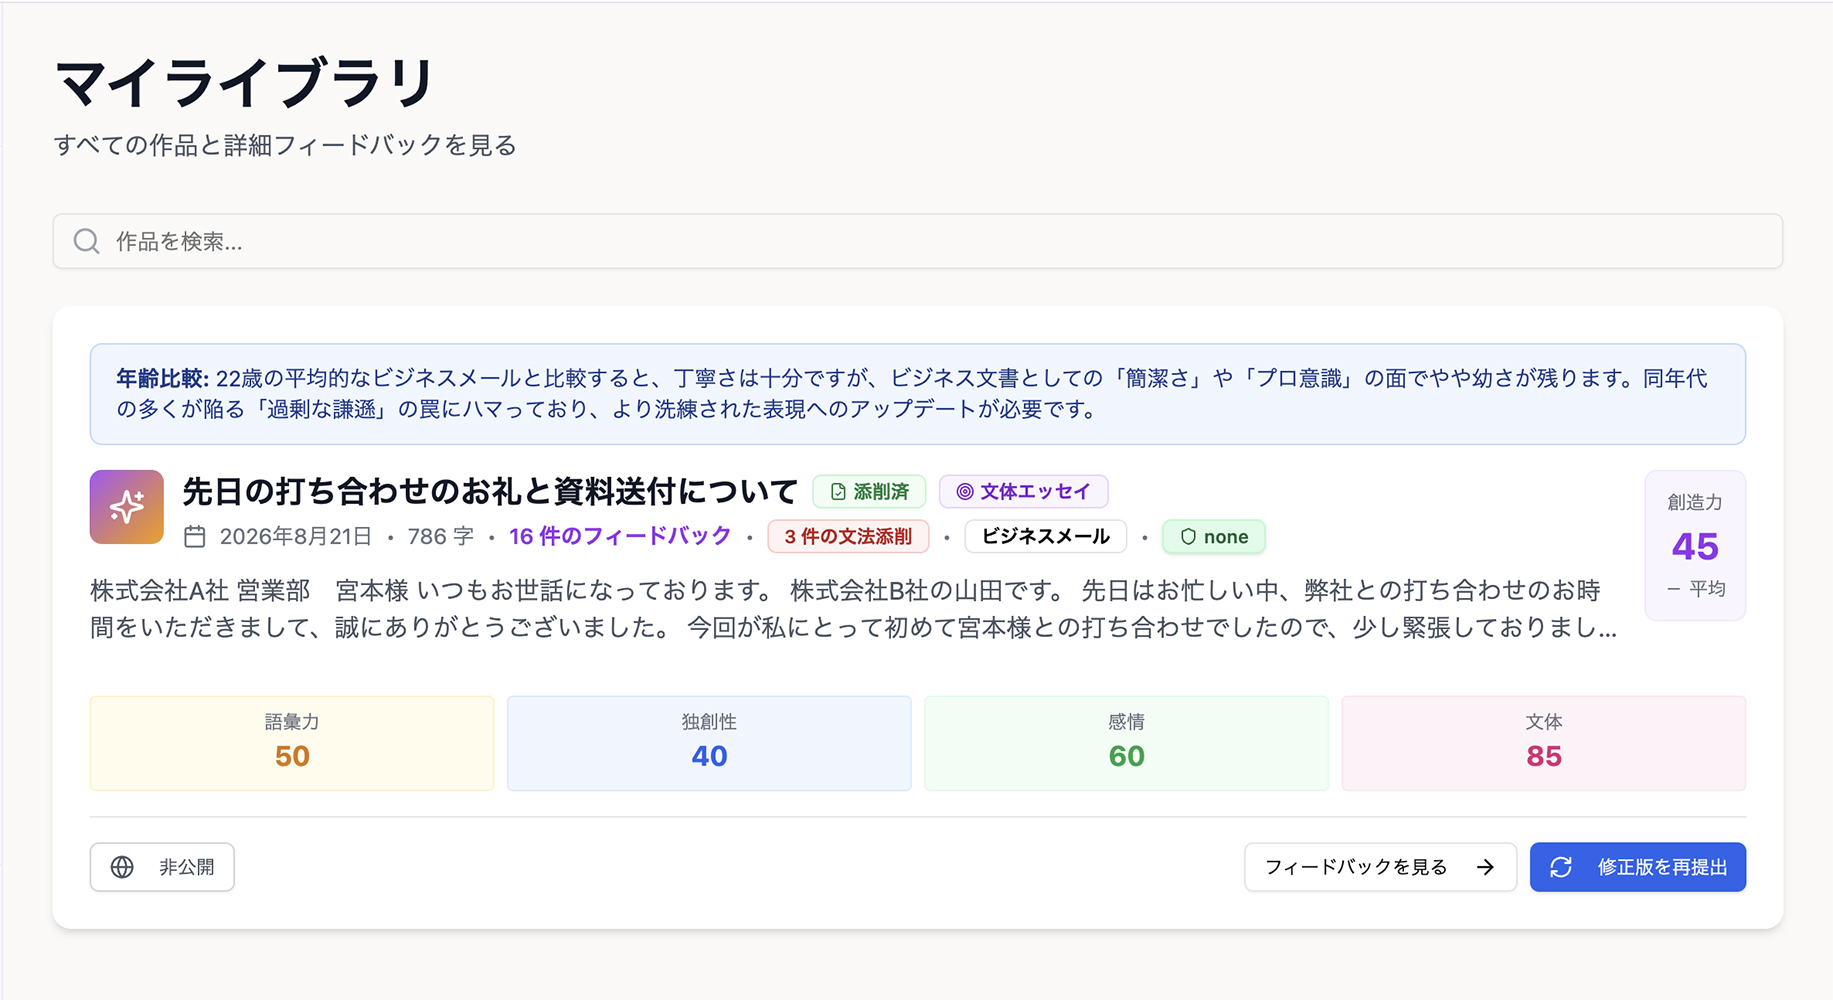Click the yellow 語彙力 50 score tile
Viewport: 1833px width, 1000px height.
[292, 743]
